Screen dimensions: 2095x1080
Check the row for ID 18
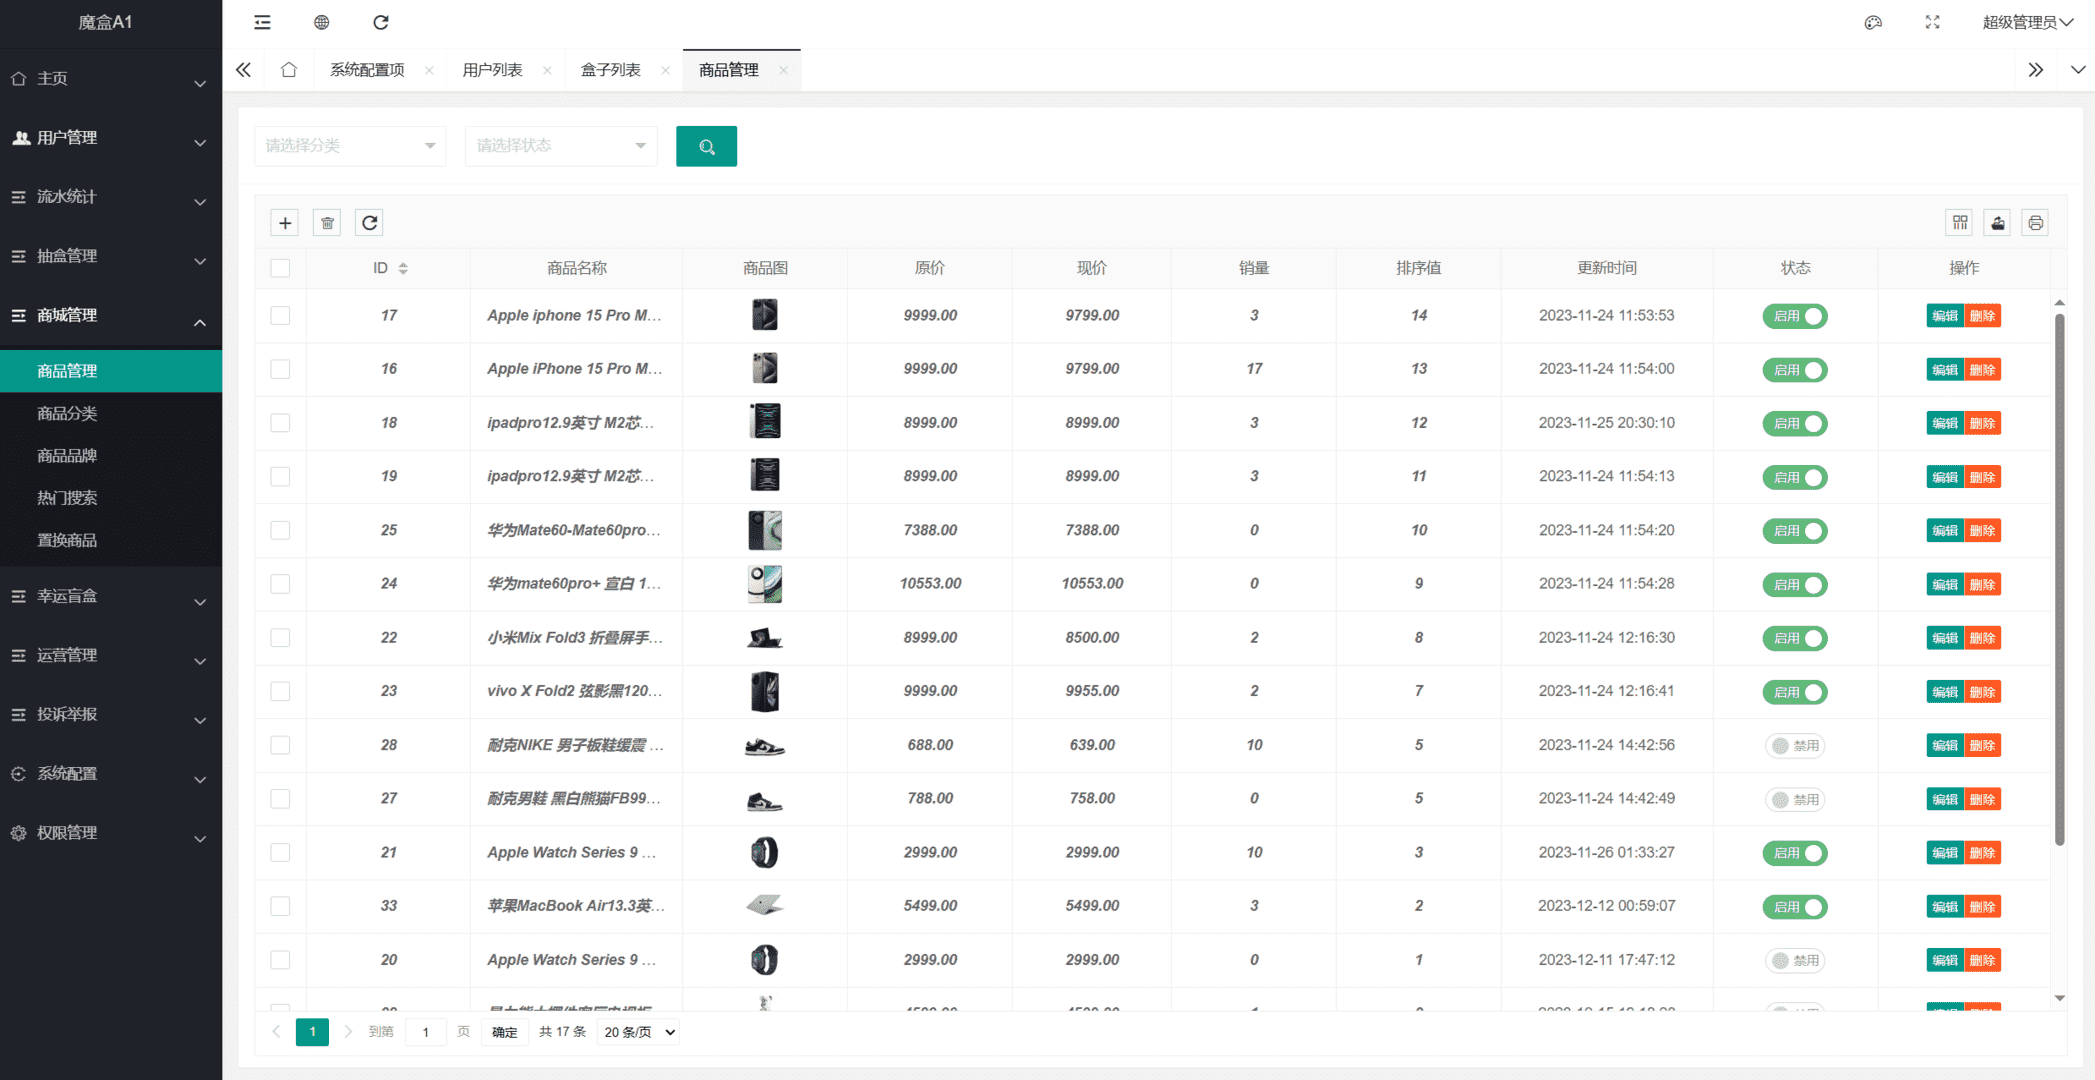tap(280, 423)
